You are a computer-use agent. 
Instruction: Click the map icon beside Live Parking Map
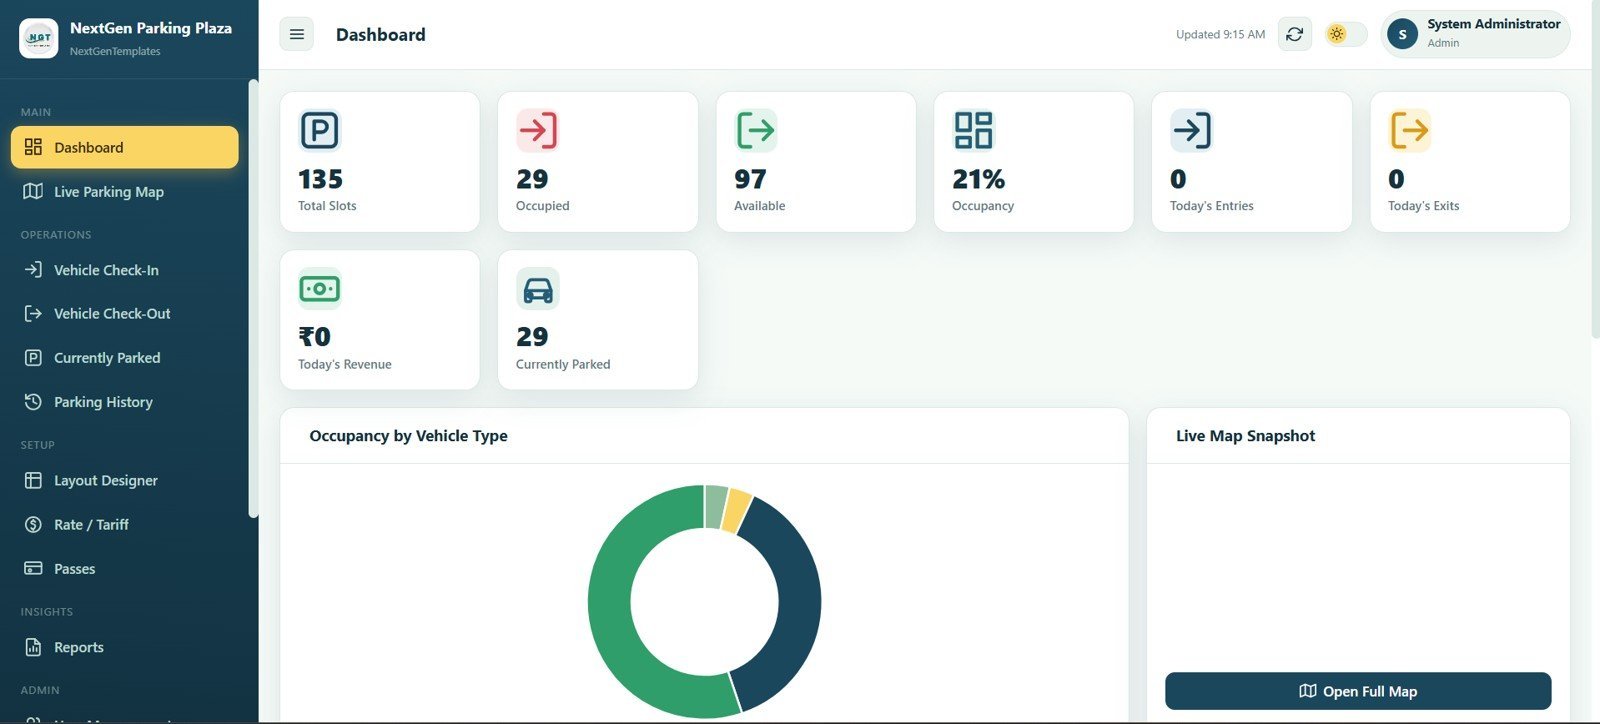33,191
